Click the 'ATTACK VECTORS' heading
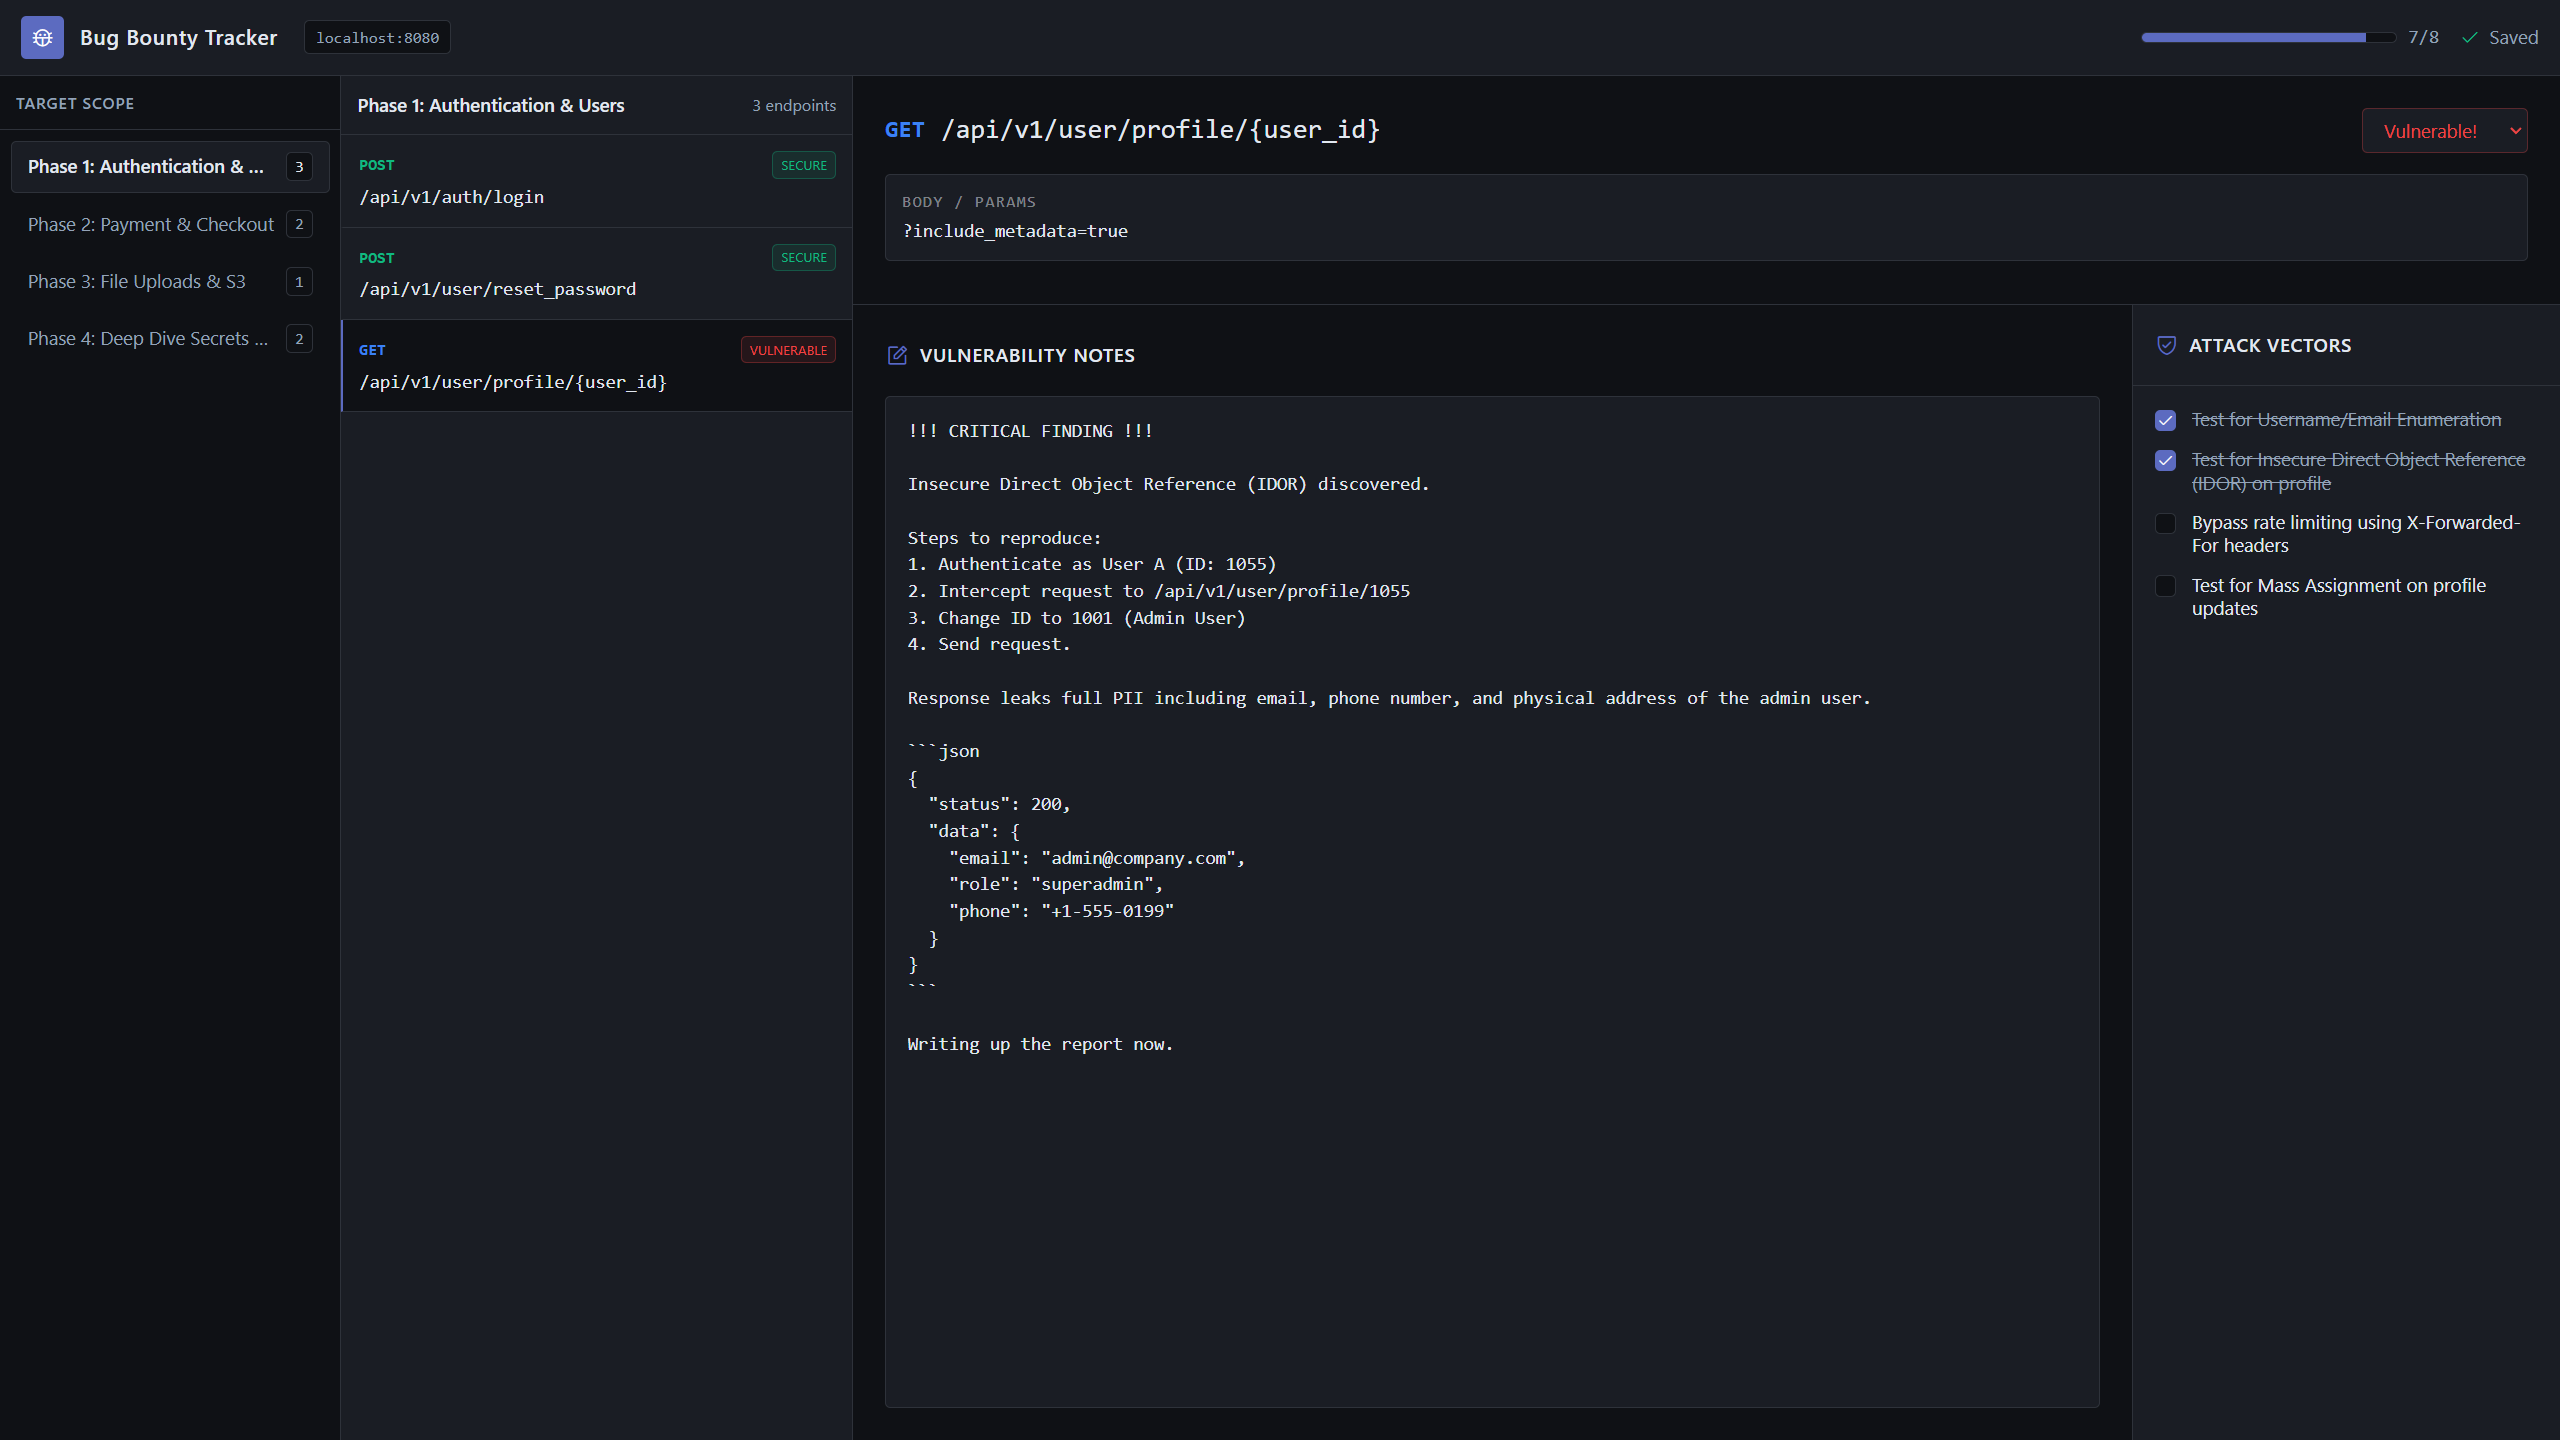 coord(2270,346)
